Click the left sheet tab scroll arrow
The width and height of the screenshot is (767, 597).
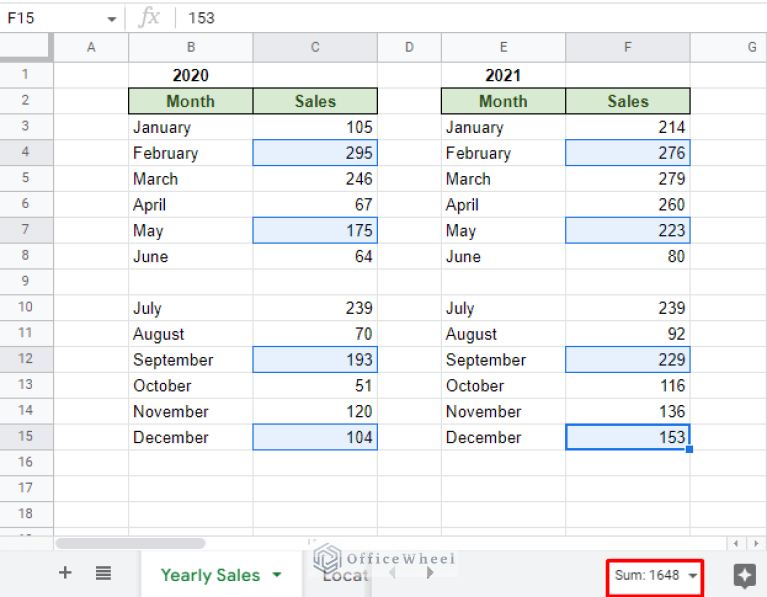[392, 574]
